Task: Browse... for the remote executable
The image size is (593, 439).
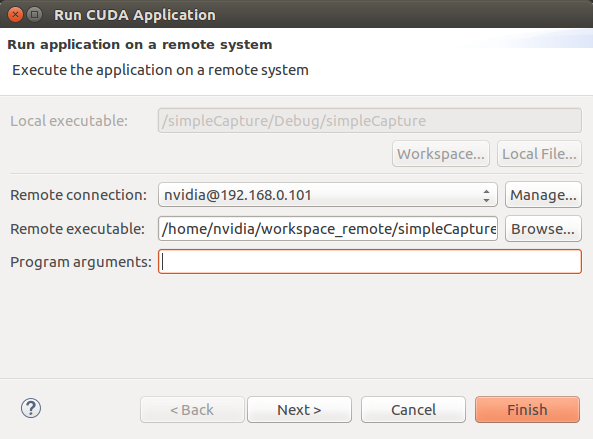Action: click(x=543, y=229)
